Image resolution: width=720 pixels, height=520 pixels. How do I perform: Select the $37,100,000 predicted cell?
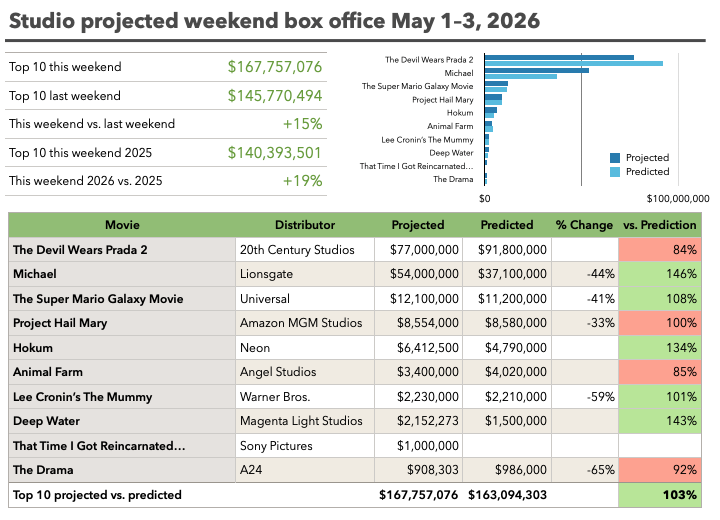point(507,274)
